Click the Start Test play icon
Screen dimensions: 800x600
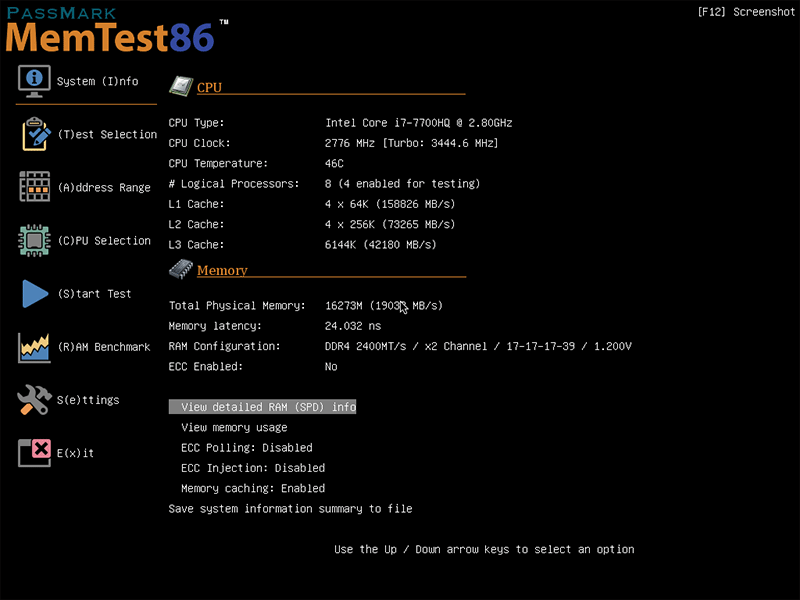34,293
